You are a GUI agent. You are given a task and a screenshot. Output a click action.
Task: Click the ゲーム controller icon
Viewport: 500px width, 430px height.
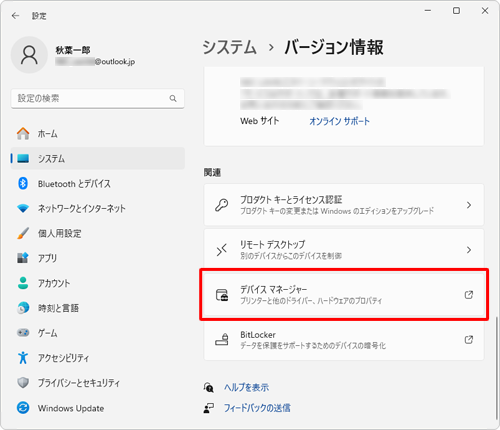point(23,333)
